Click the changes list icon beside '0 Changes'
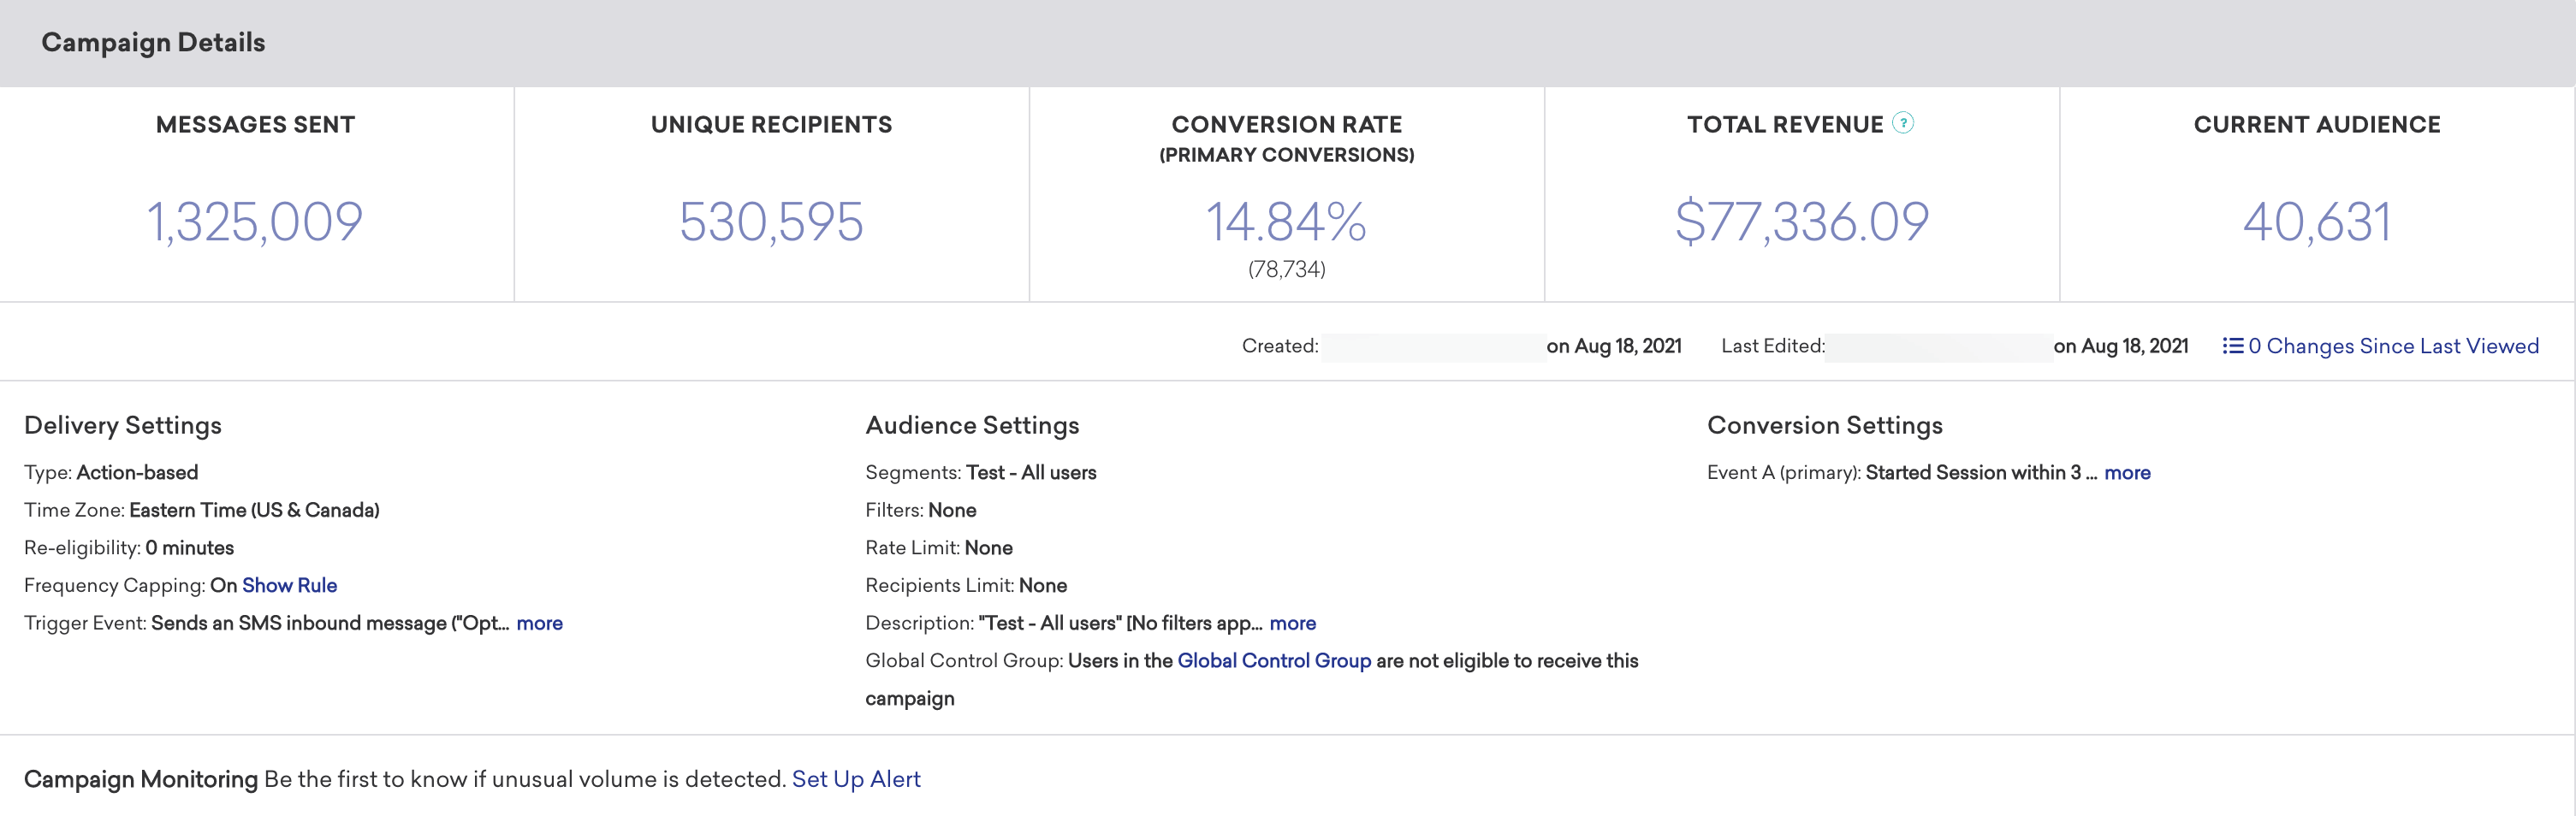This screenshot has width=2576, height=816. (x=2232, y=346)
